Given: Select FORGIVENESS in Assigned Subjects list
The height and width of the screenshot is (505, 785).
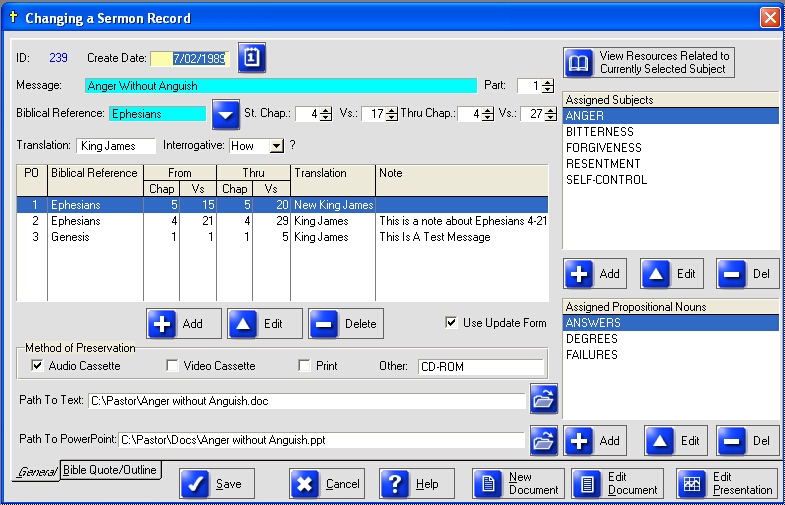Looking at the screenshot, I should (x=603, y=148).
